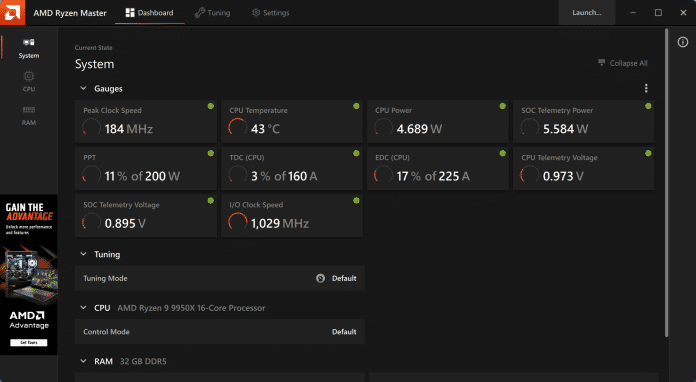Click the 11 % of 200 W value
Image resolution: width=696 pixels, height=382 pixels.
click(x=142, y=176)
